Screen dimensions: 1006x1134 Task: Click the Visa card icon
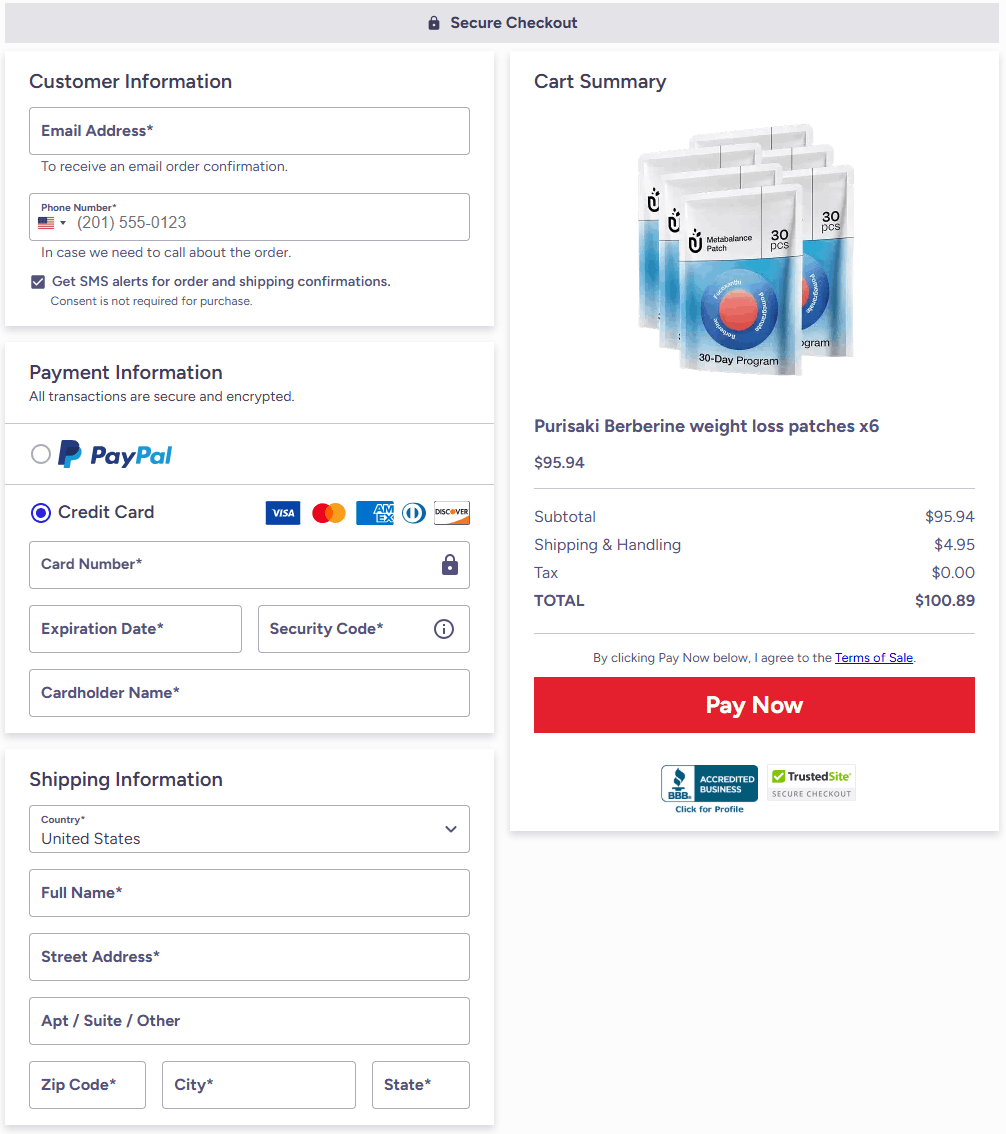coord(283,513)
